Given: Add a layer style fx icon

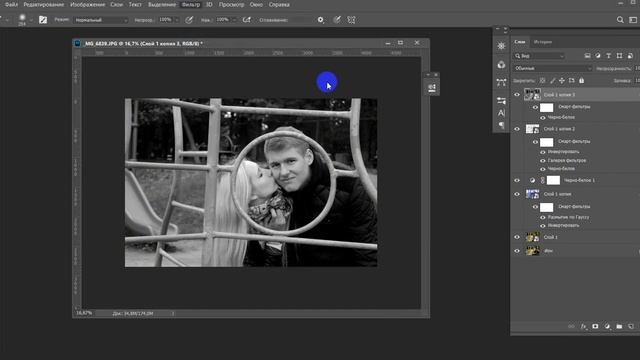Looking at the screenshot, I should coord(583,327).
